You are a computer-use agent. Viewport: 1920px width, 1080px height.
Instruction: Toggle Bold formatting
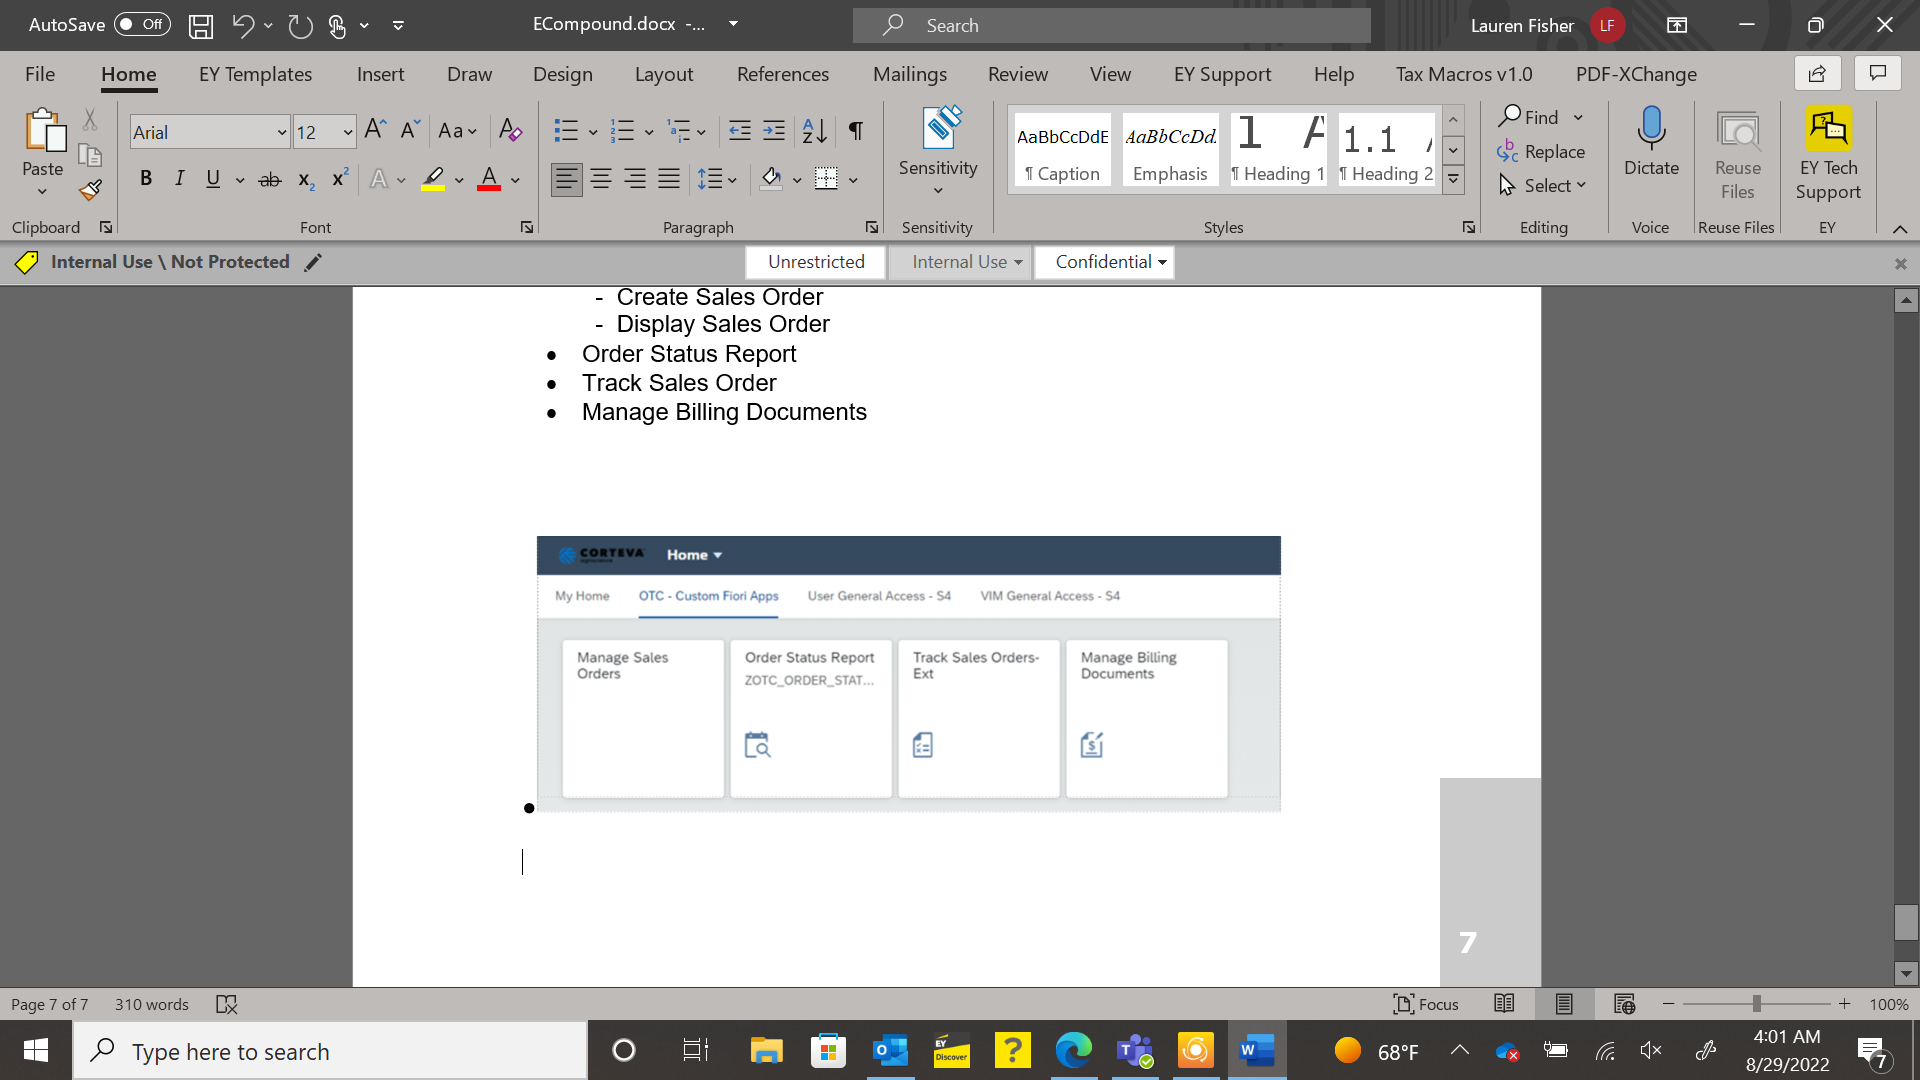(146, 179)
